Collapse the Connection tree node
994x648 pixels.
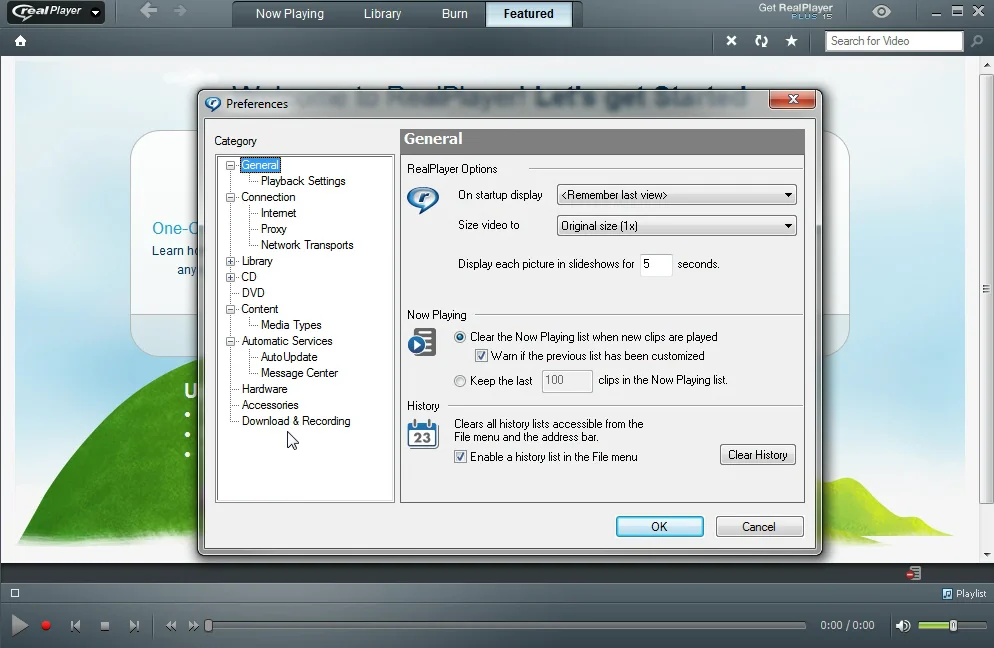pos(230,197)
